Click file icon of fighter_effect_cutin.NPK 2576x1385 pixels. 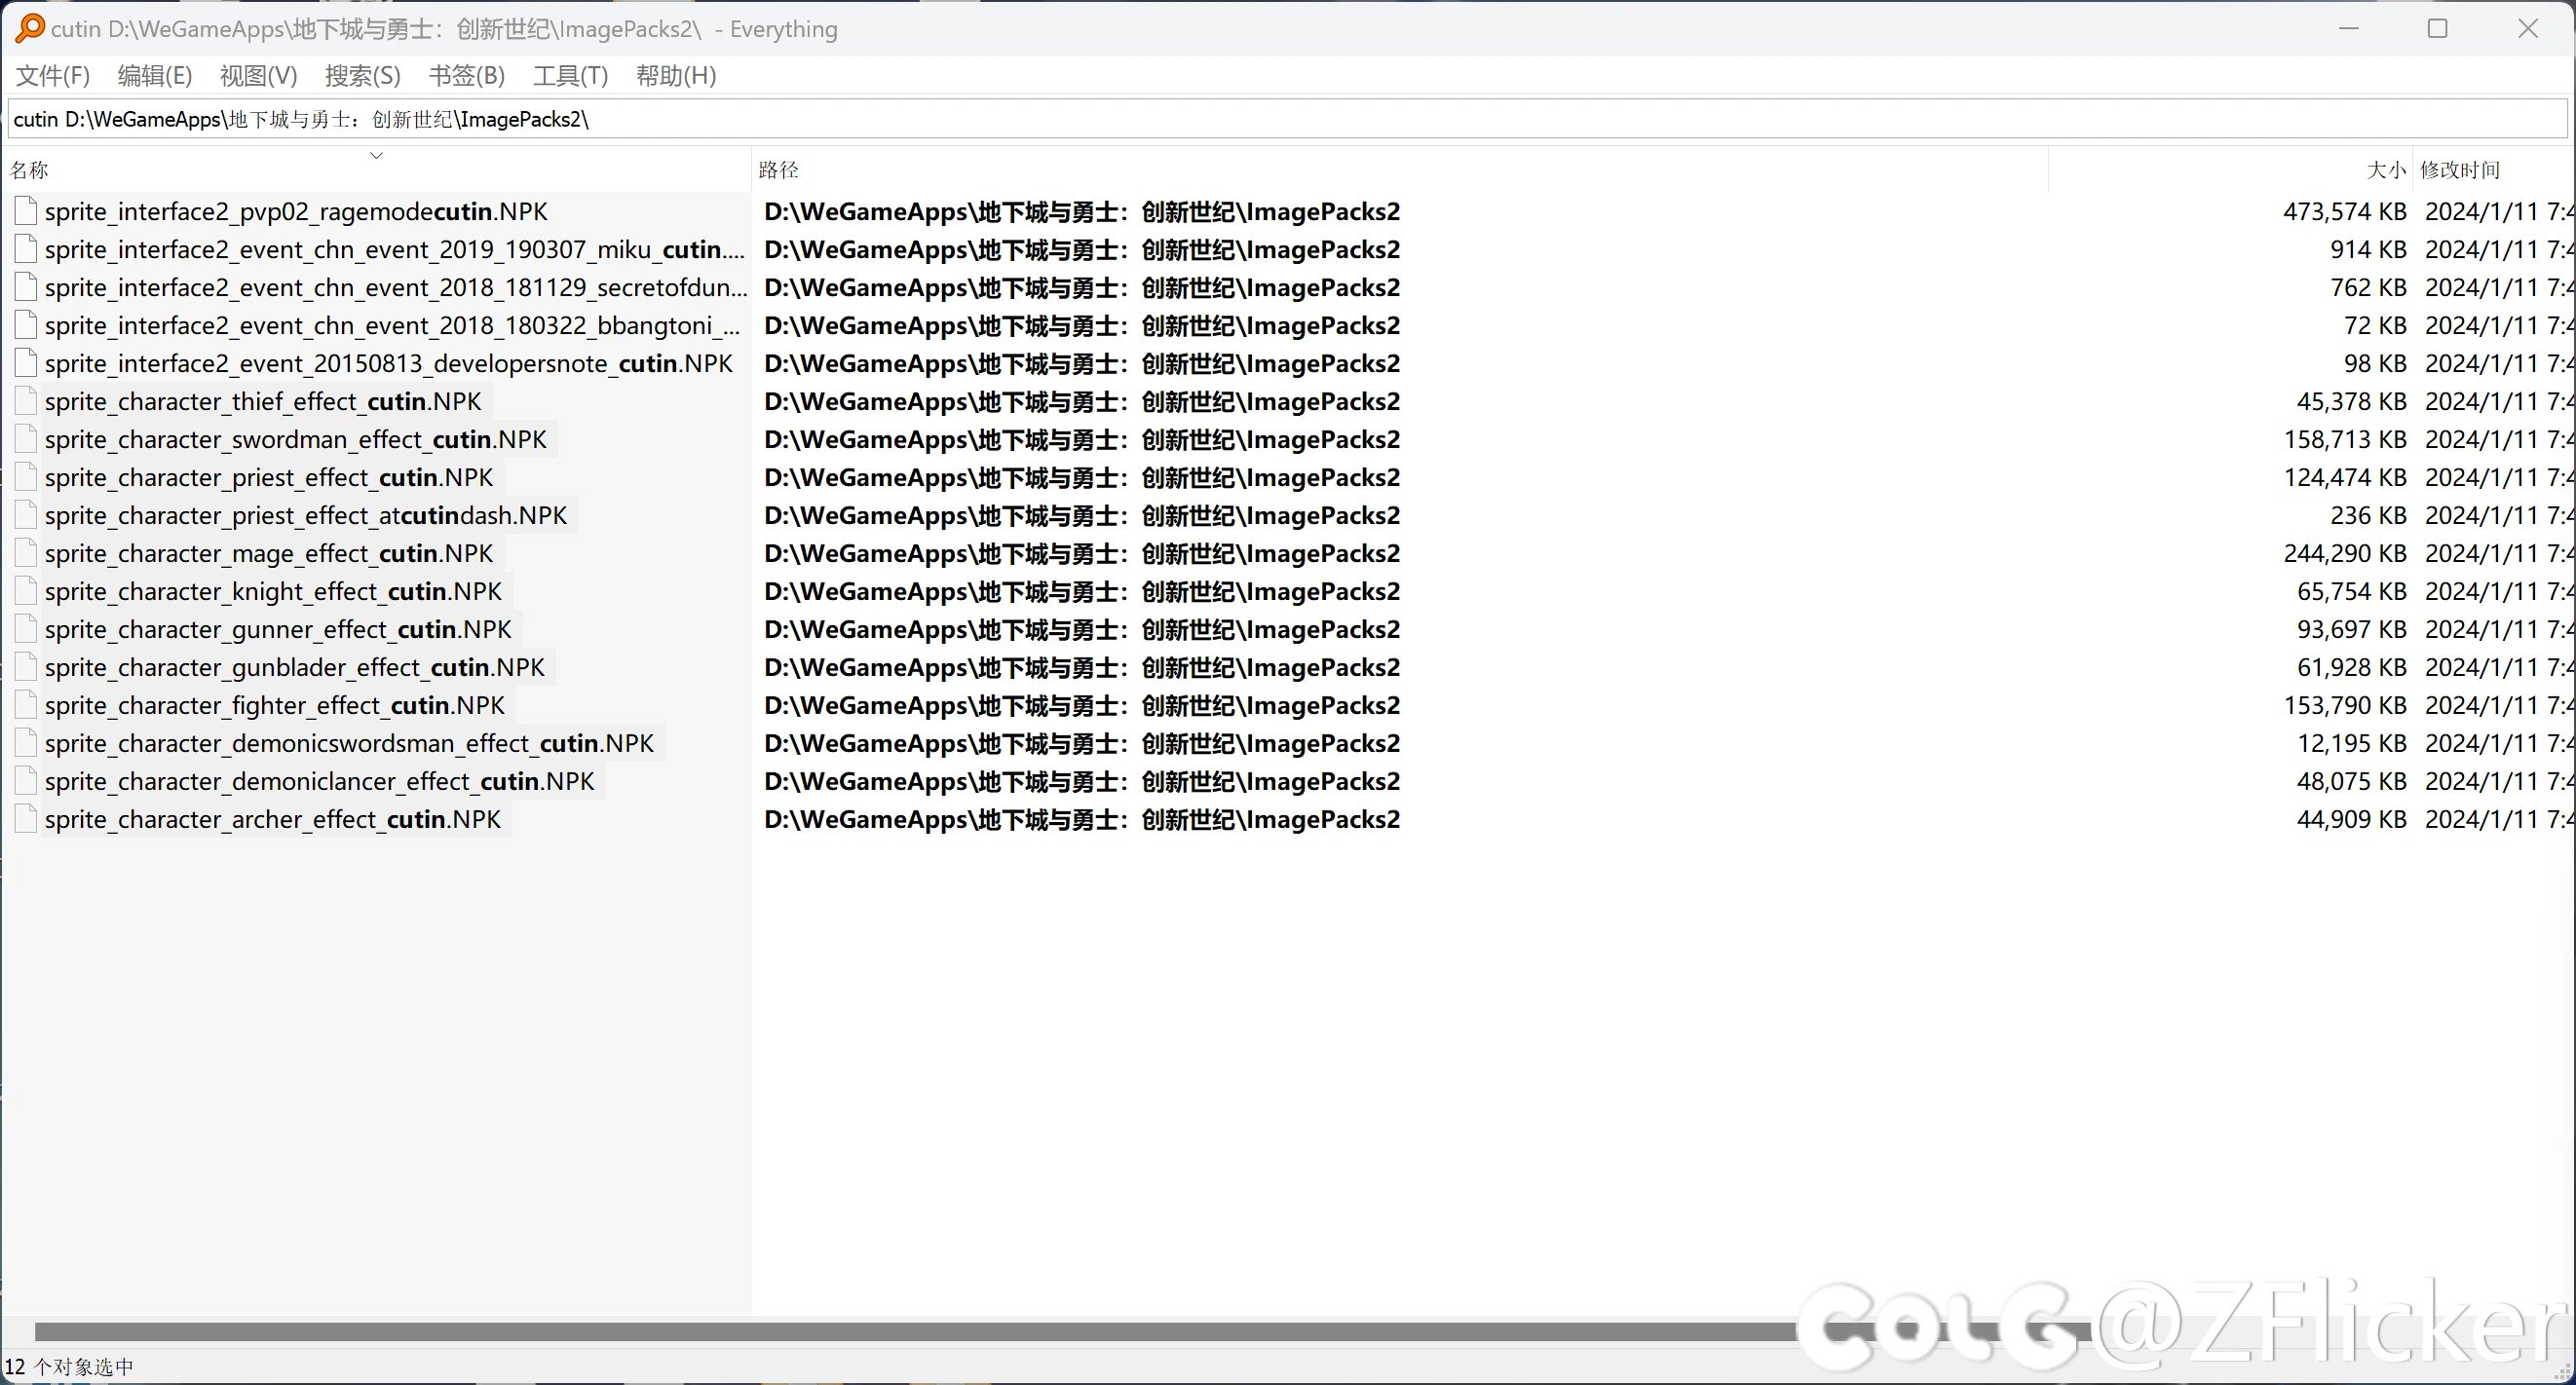tap(27, 705)
